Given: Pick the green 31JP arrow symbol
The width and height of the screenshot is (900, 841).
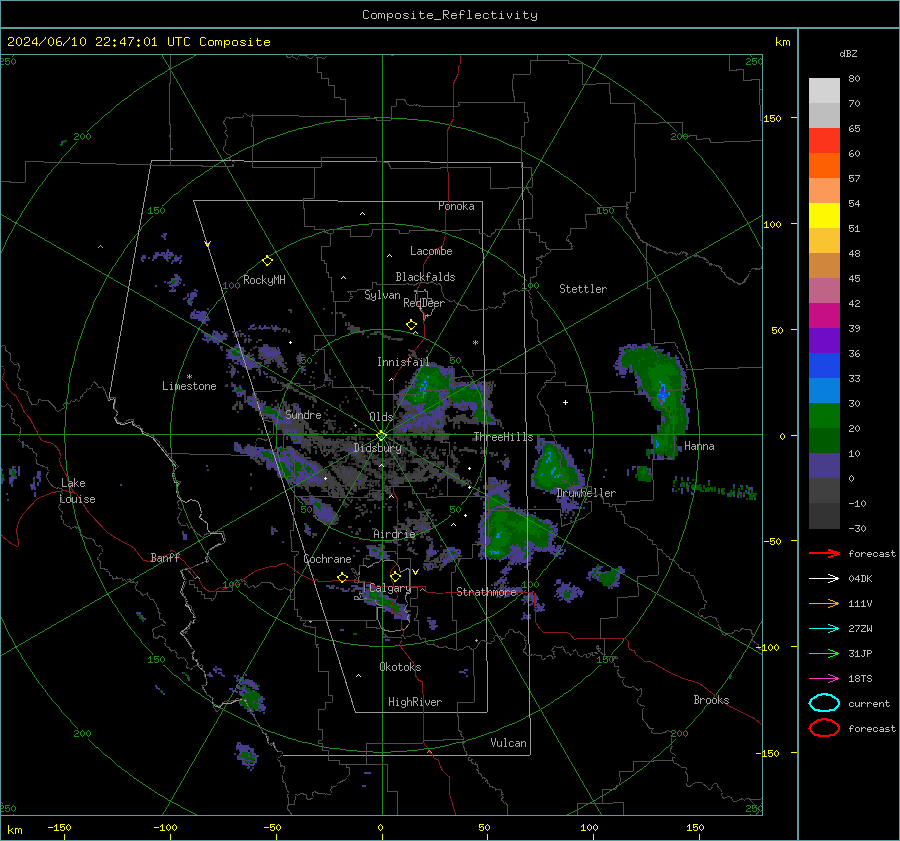Looking at the screenshot, I should pos(824,653).
